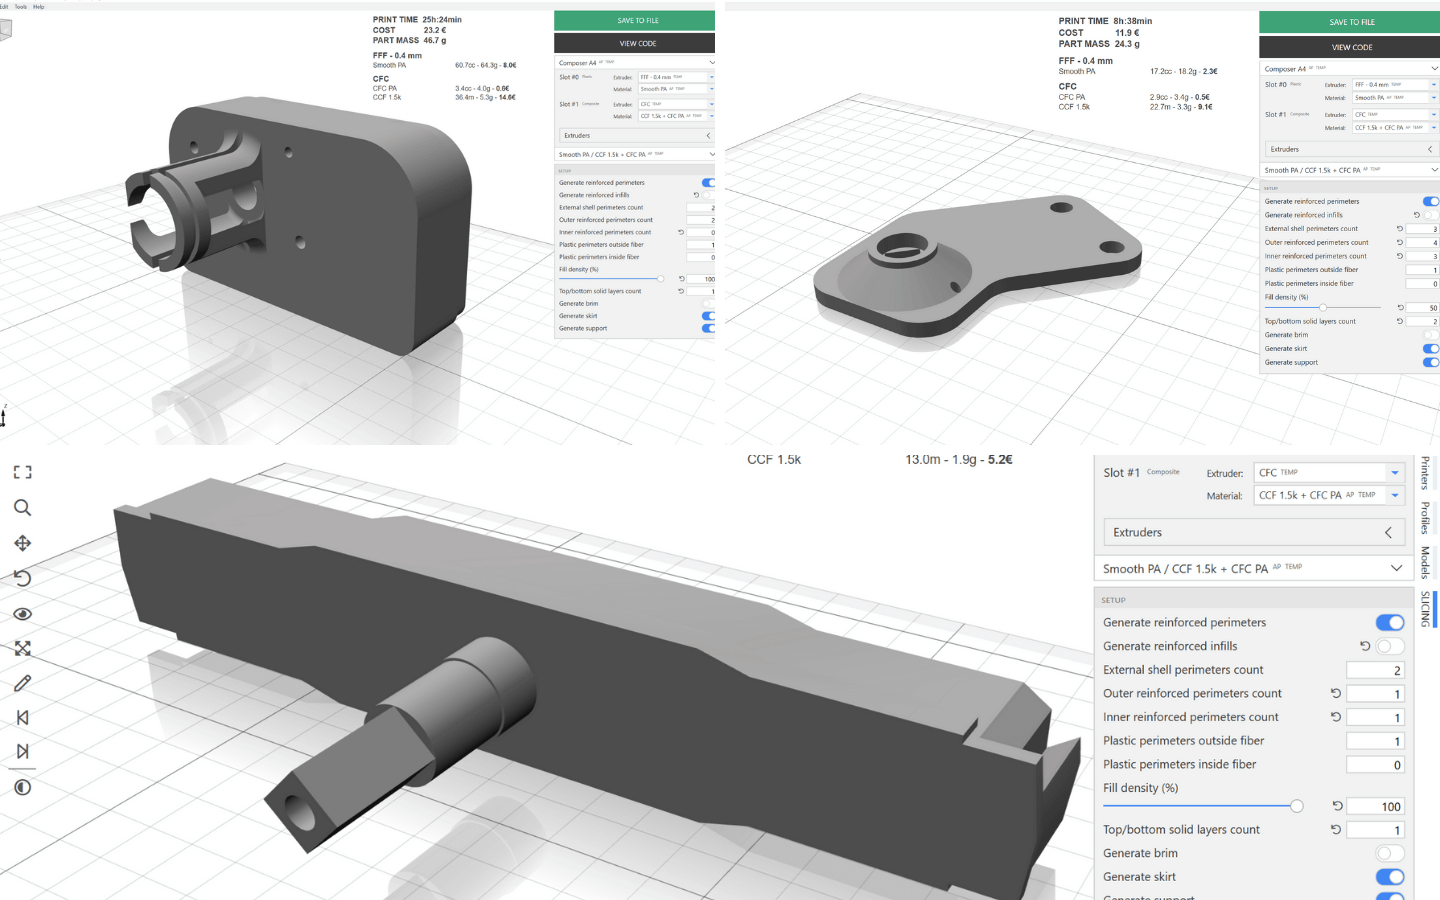
Task: Toggle the eye visibility icon in left toolbar
Action: (x=22, y=614)
